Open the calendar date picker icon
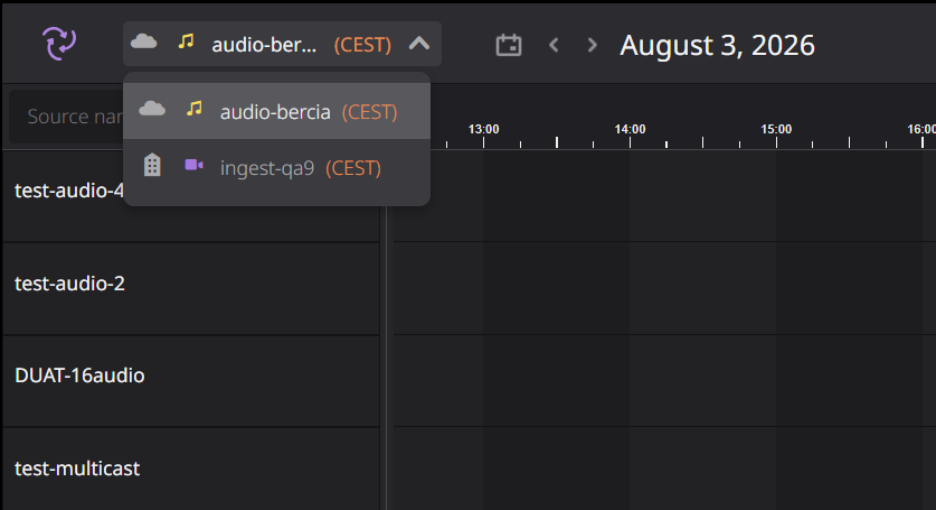This screenshot has width=936, height=510. (509, 45)
